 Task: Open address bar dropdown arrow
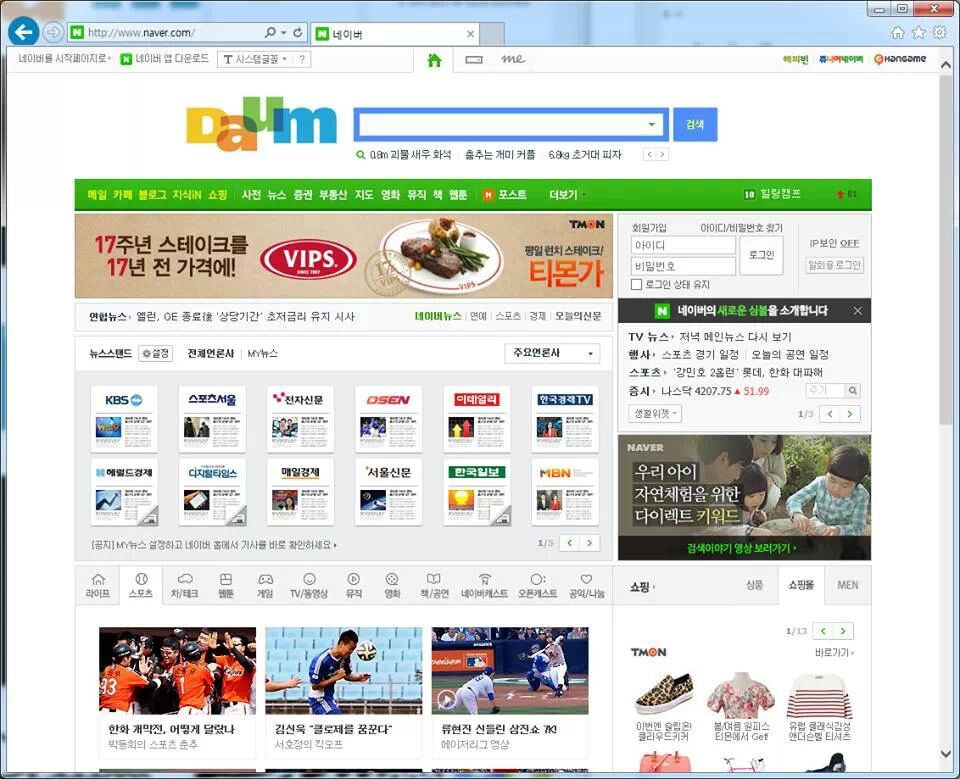[284, 32]
